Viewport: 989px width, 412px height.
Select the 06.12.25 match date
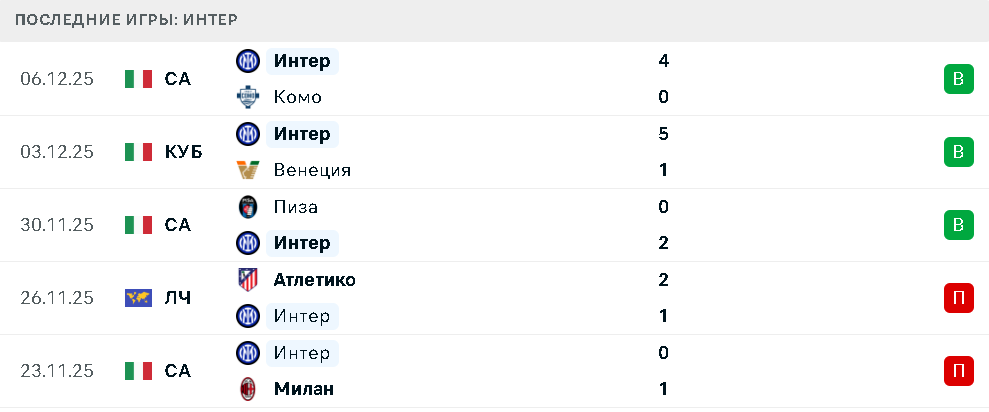coord(57,79)
